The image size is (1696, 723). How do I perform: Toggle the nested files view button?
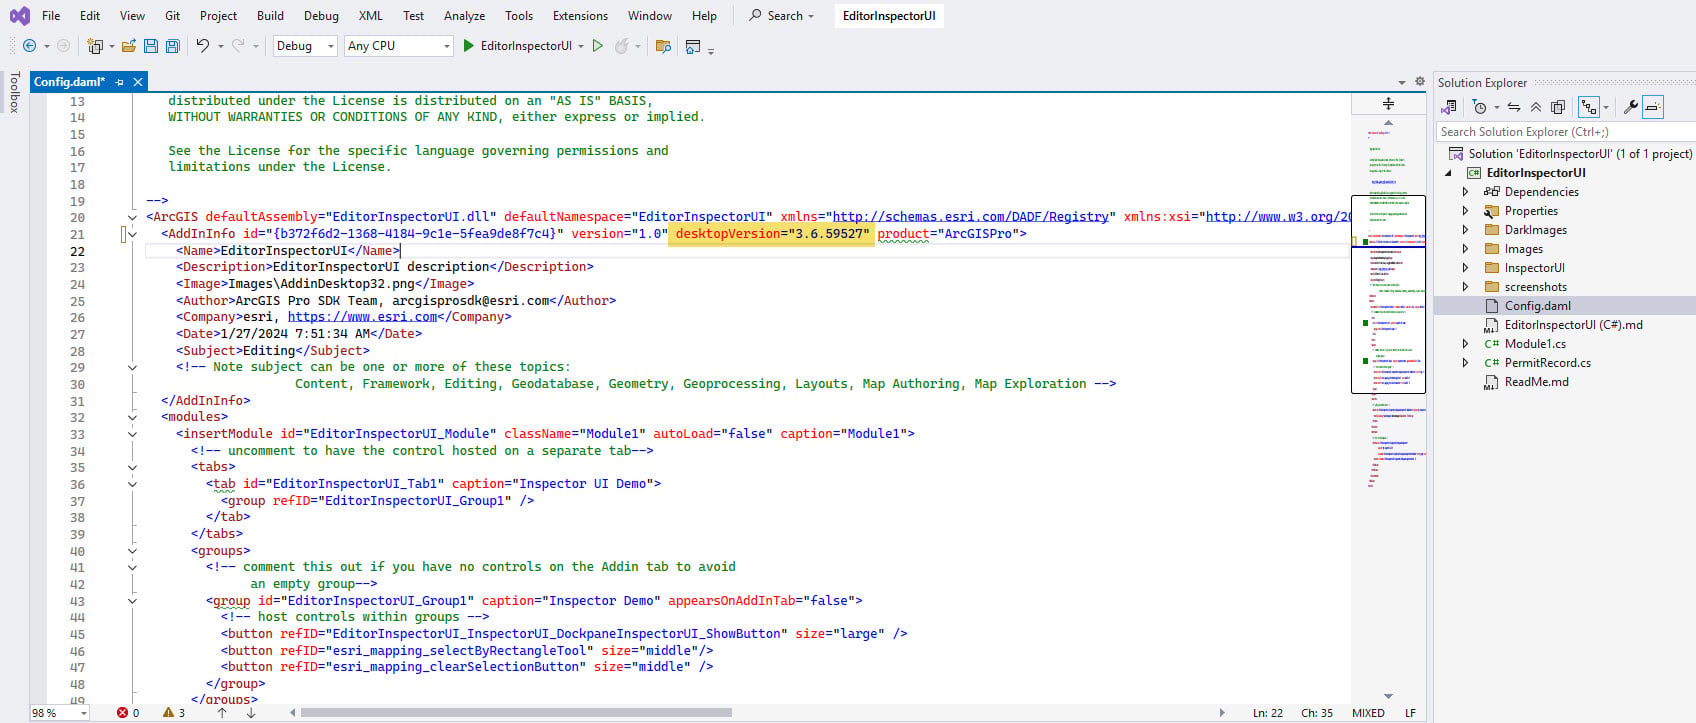(1588, 107)
